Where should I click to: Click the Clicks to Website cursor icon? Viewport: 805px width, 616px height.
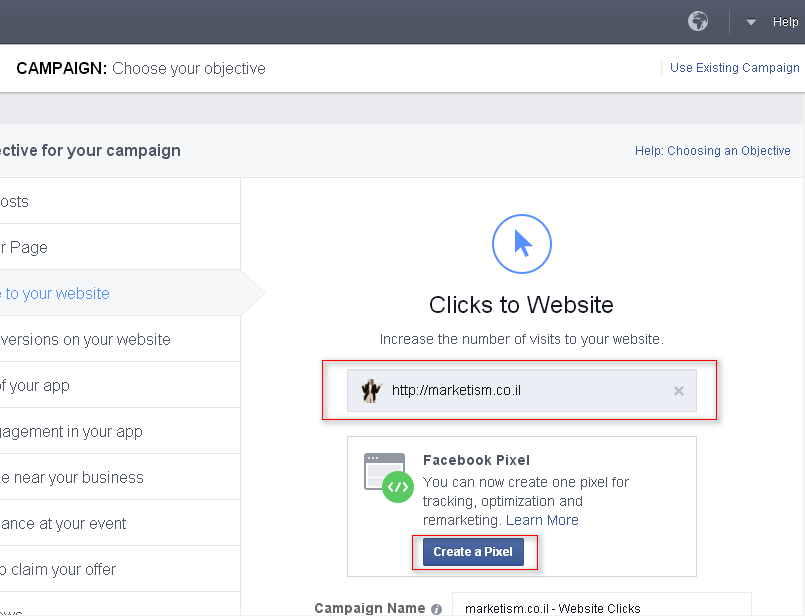tap(522, 244)
